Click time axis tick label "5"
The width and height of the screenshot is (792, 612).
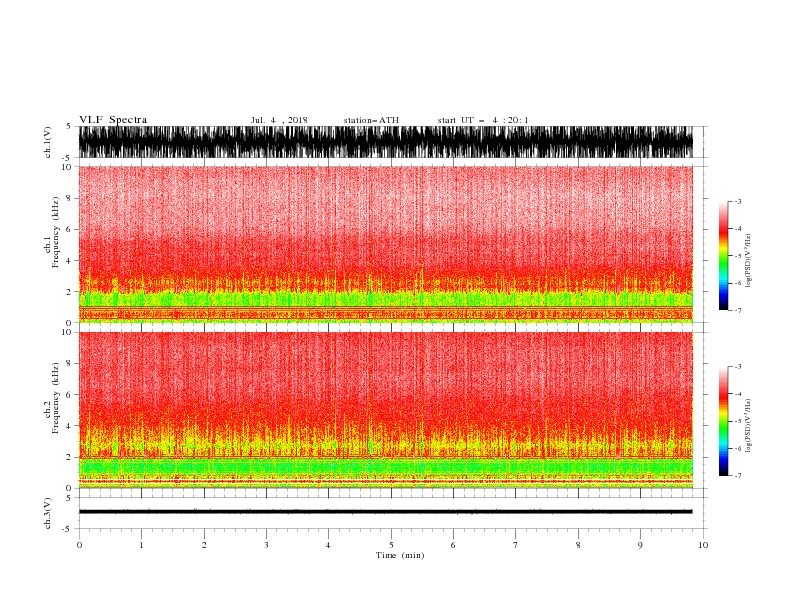tap(391, 545)
